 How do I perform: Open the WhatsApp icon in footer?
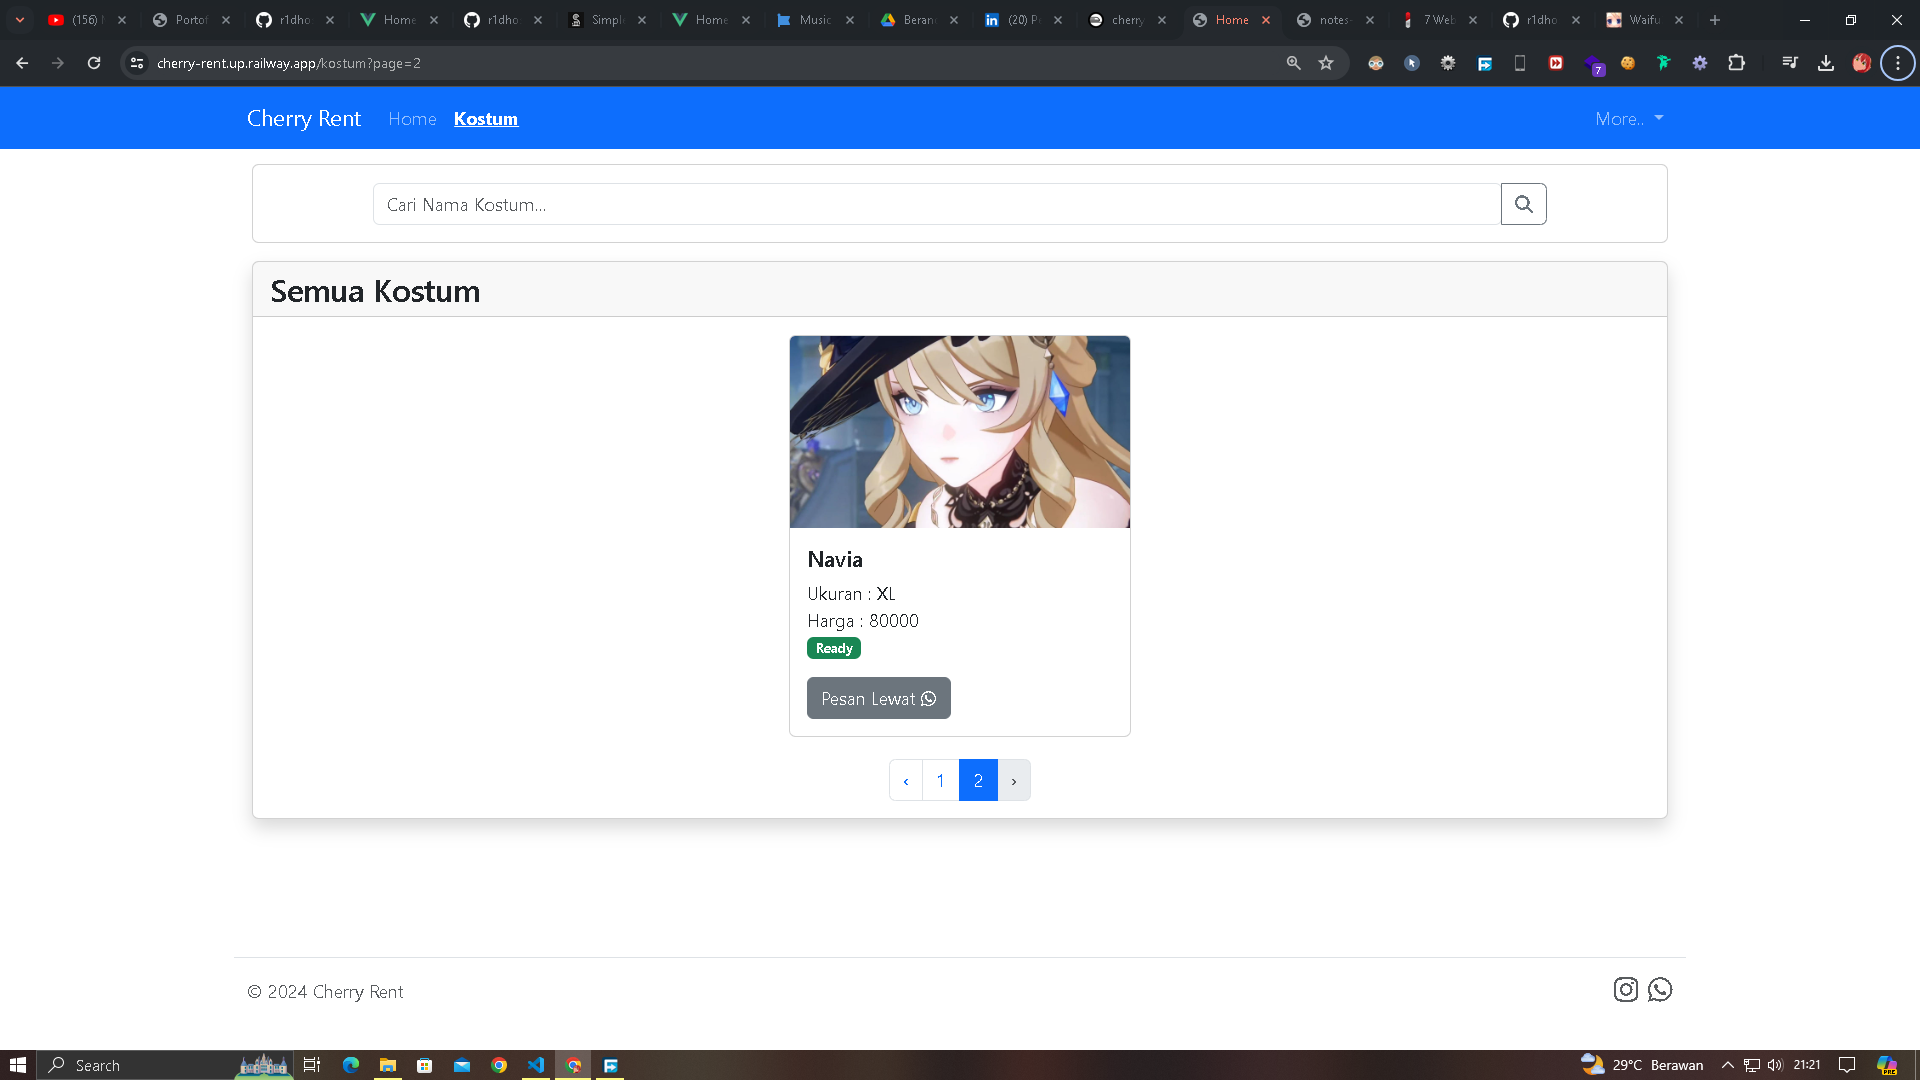1660,990
